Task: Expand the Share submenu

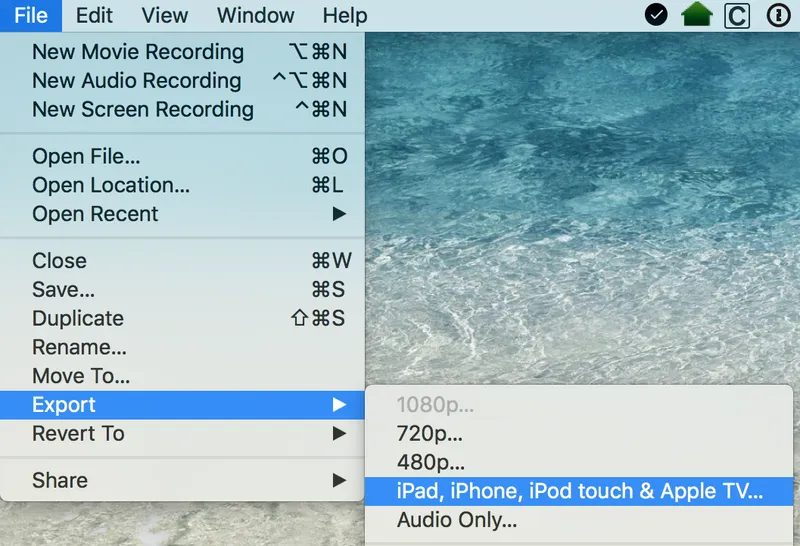Action: pos(182,480)
